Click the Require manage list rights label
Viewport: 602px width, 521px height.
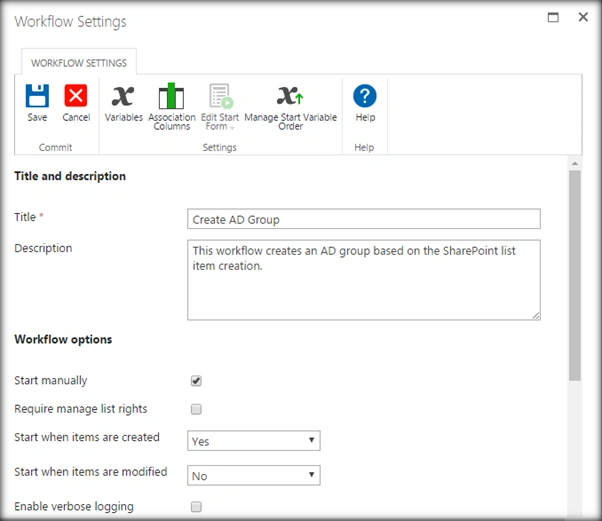pos(81,409)
